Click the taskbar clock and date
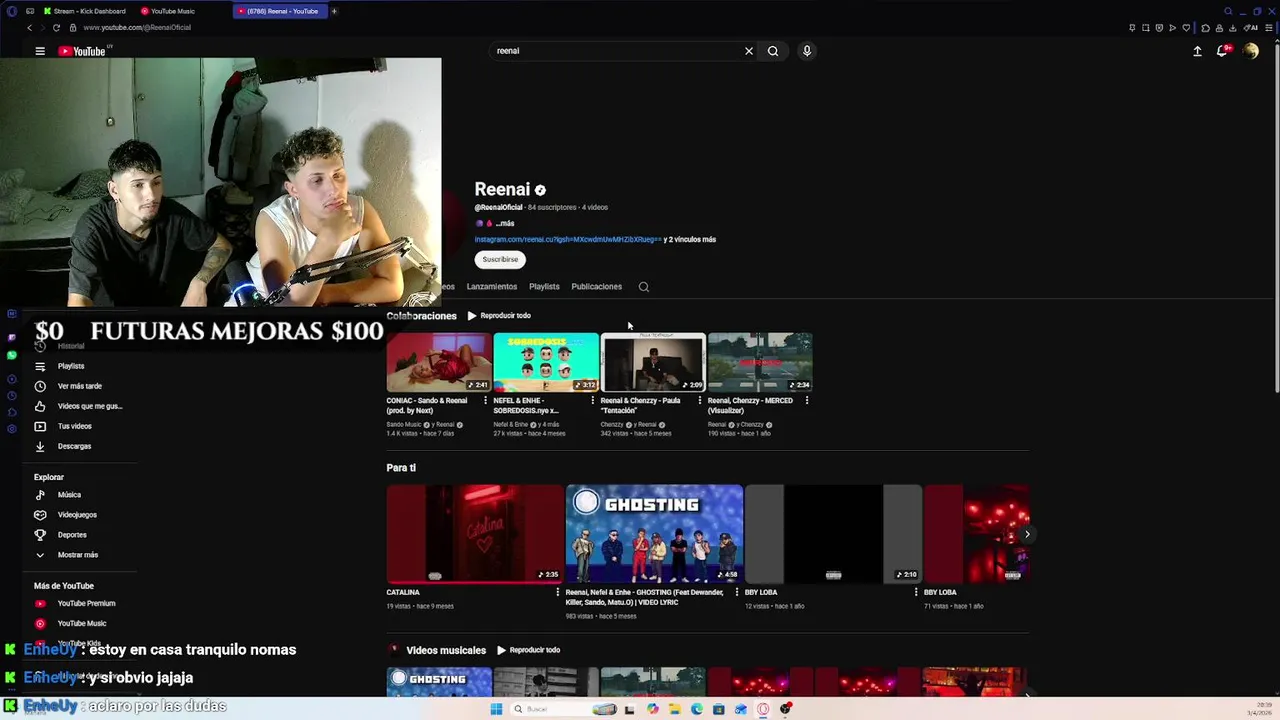Screen dimensions: 1280x720 [1259, 709]
